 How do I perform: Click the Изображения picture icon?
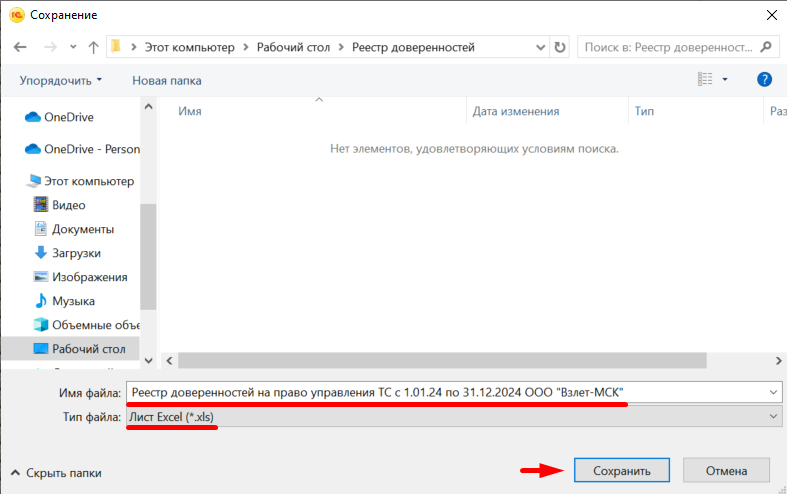click(41, 277)
